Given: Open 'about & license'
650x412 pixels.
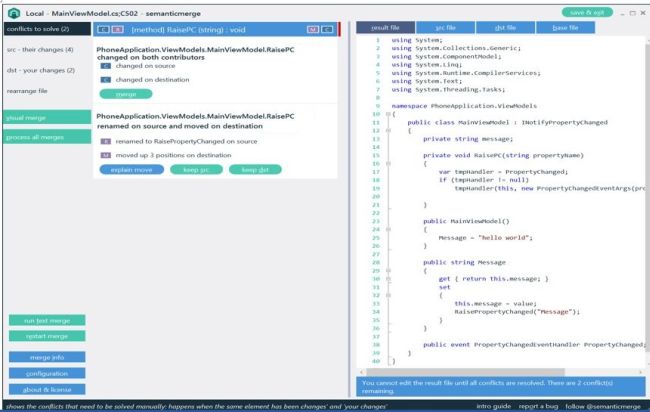Looking at the screenshot, I should pyautogui.click(x=47, y=390).
